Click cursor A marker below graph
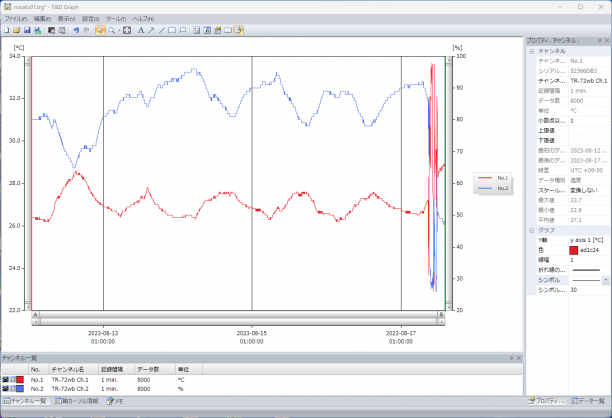 point(35,315)
